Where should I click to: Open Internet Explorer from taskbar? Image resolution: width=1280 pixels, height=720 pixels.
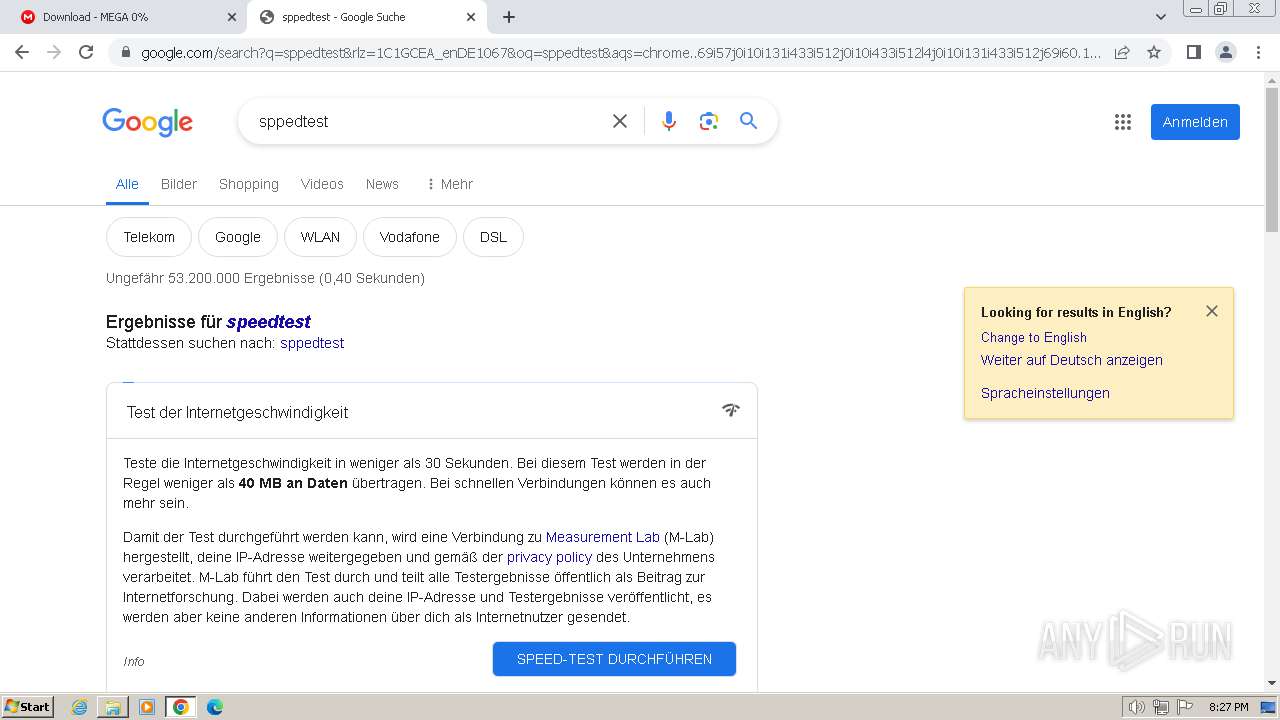(80, 707)
